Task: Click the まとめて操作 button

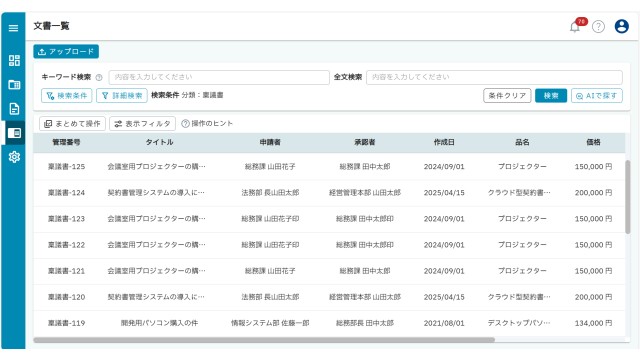Action: pyautogui.click(x=72, y=124)
